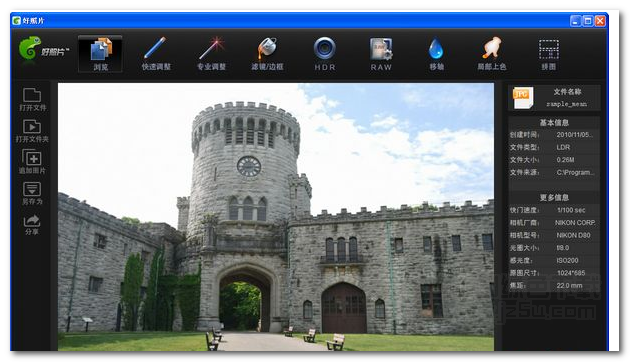This screenshot has width=630, height=362.
Task: Click the file size 0.26M value
Action: 565,160
